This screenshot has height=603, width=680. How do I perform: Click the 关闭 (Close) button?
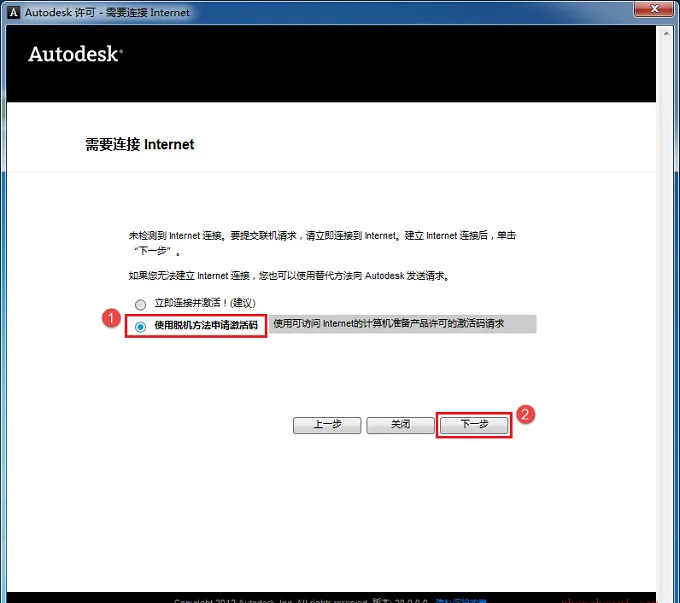pyautogui.click(x=400, y=425)
